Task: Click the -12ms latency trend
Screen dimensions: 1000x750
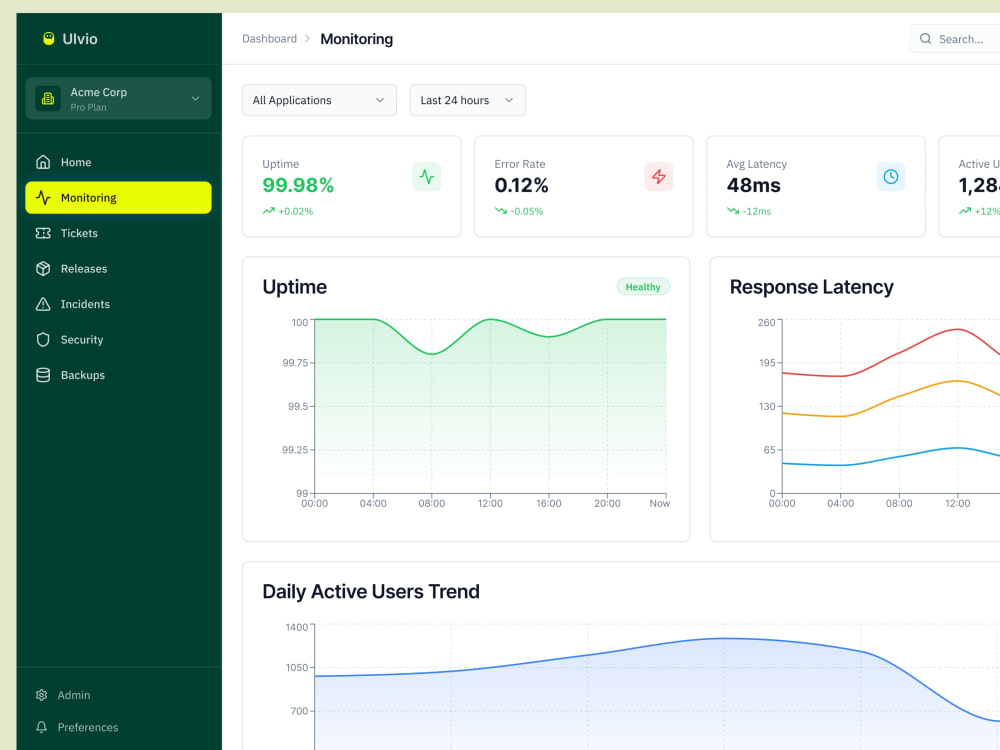Action: [749, 211]
